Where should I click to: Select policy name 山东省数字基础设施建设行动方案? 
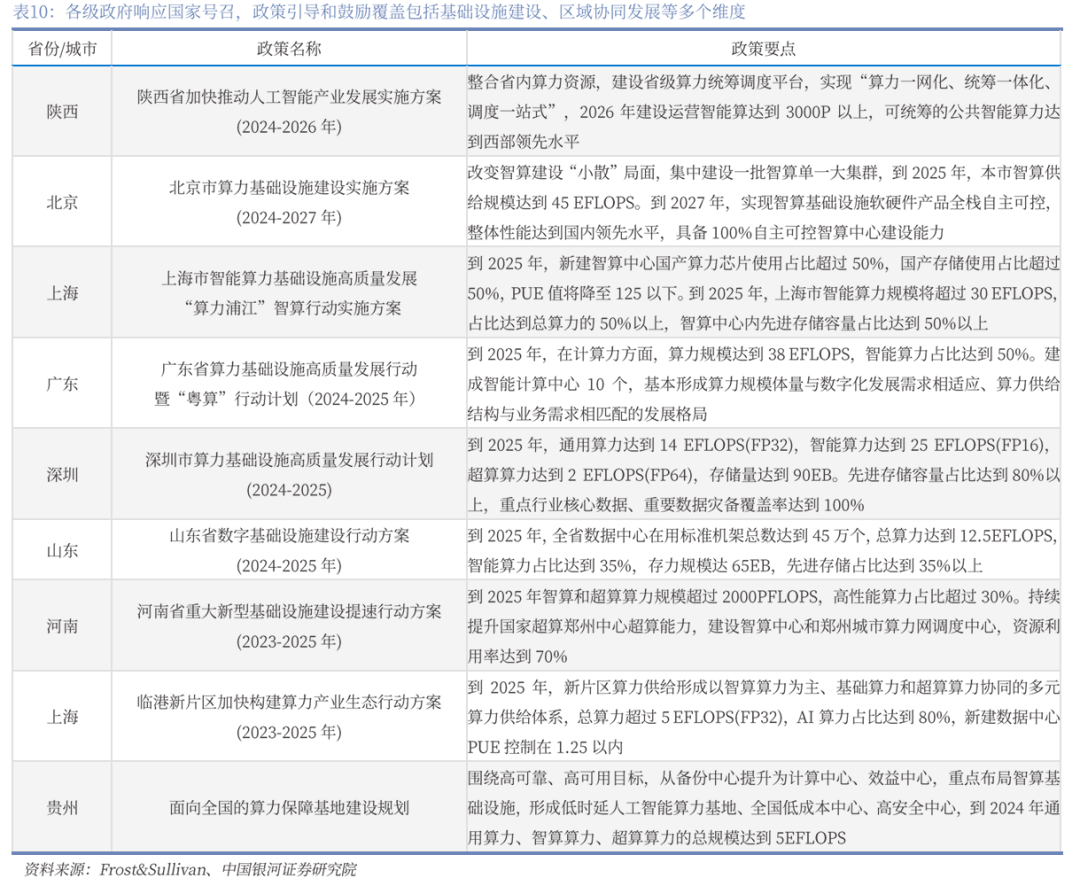(289, 535)
